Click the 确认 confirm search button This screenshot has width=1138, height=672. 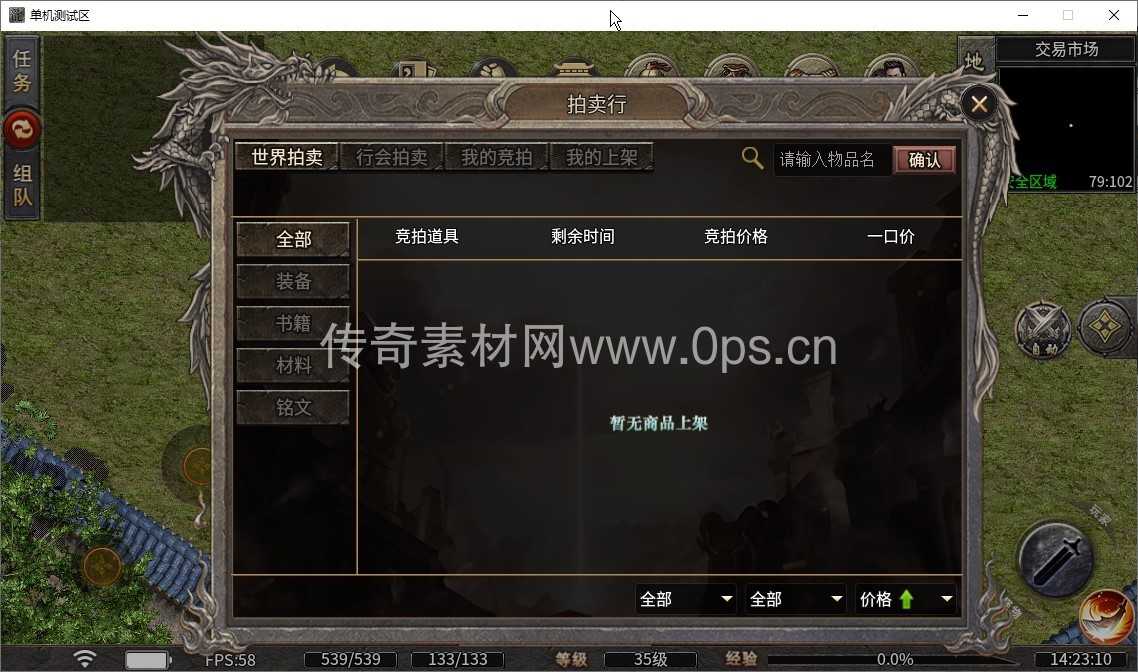point(924,160)
